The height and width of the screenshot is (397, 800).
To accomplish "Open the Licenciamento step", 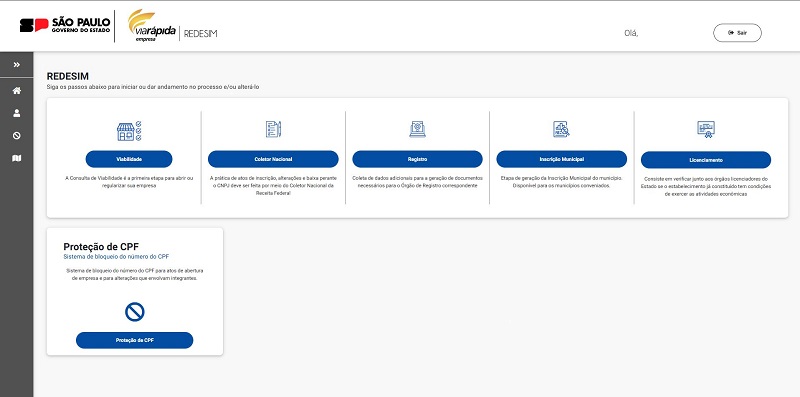I will 706,160.
